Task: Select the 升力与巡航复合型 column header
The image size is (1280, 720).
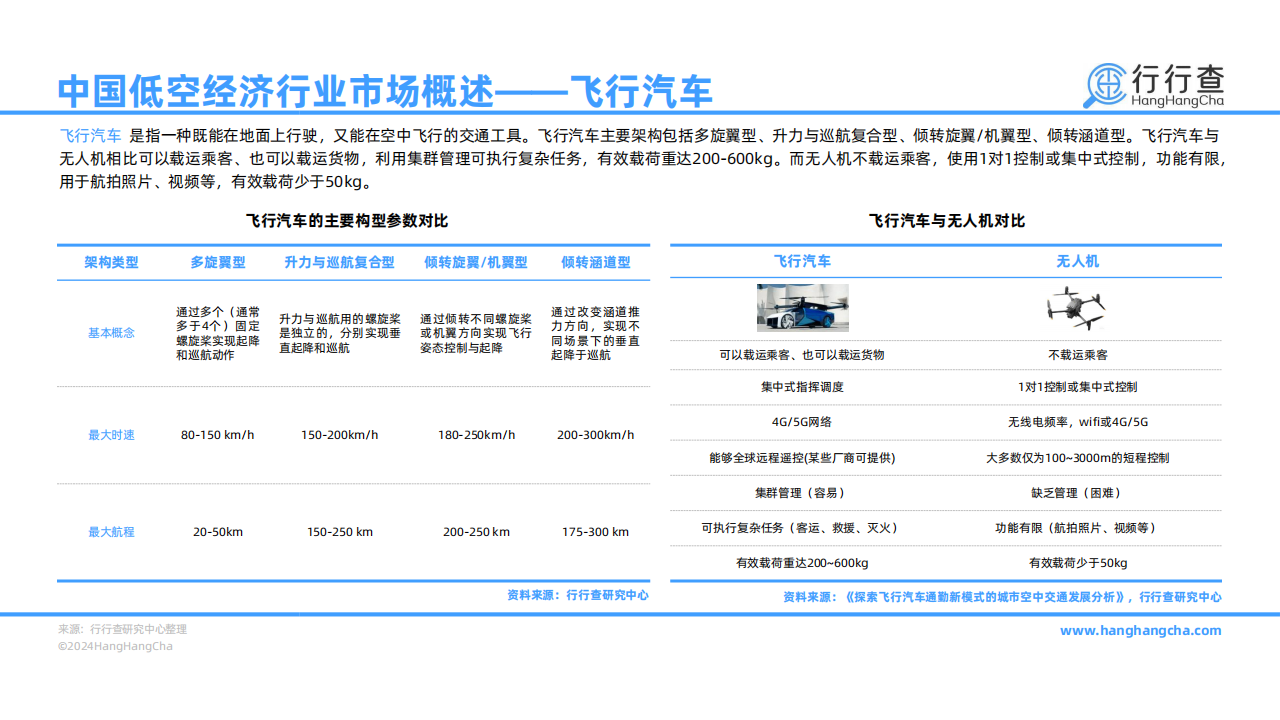Action: (339, 263)
